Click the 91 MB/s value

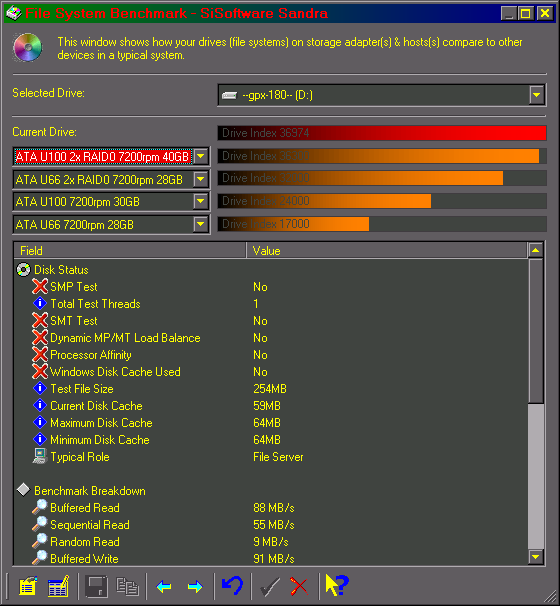(274, 559)
